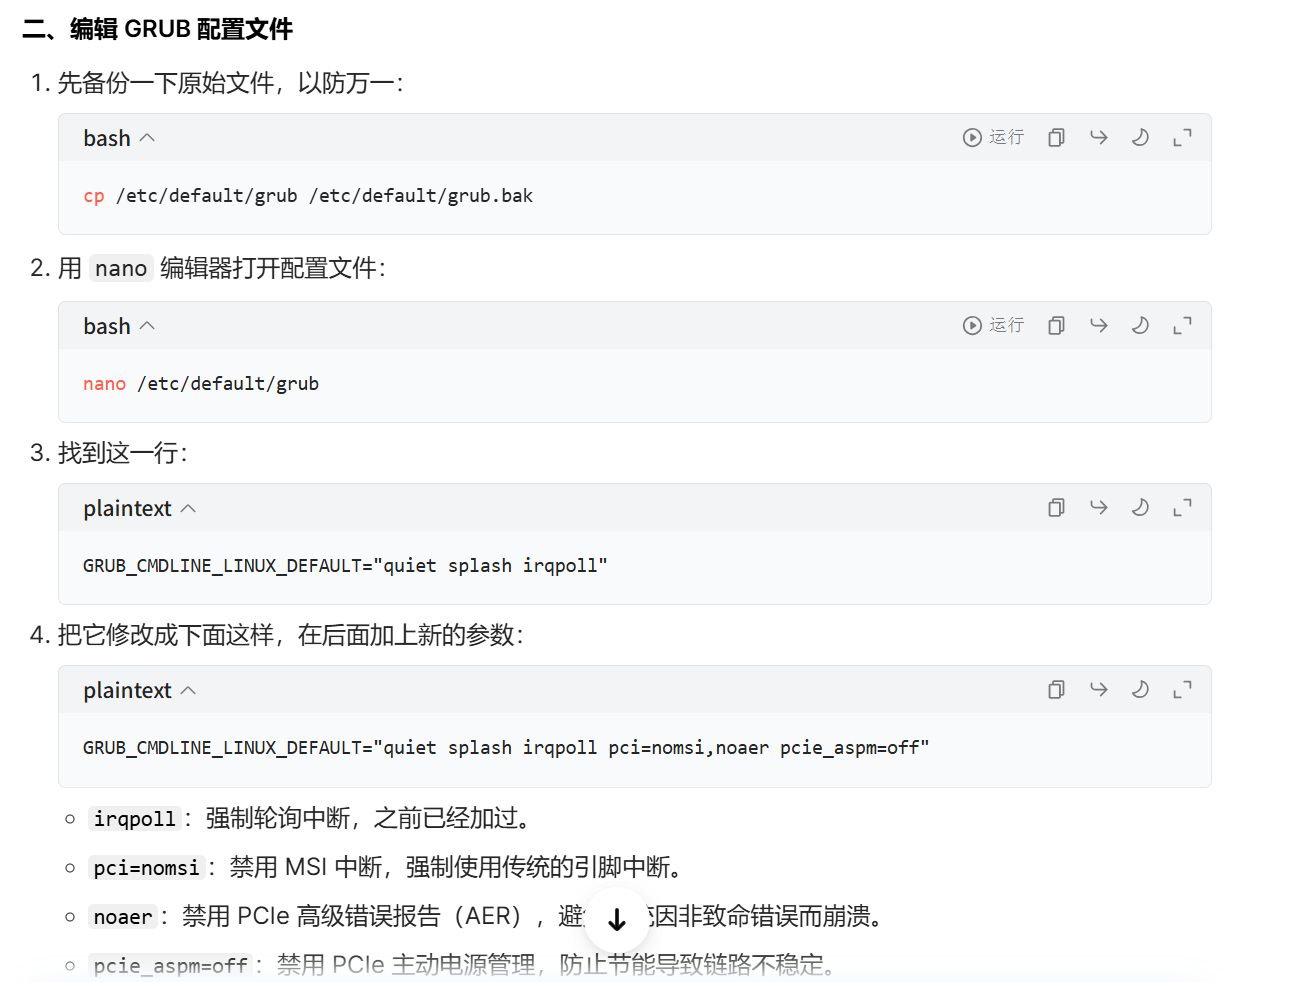
Task: Collapse the modified GRUB config block
Action: pos(189,689)
